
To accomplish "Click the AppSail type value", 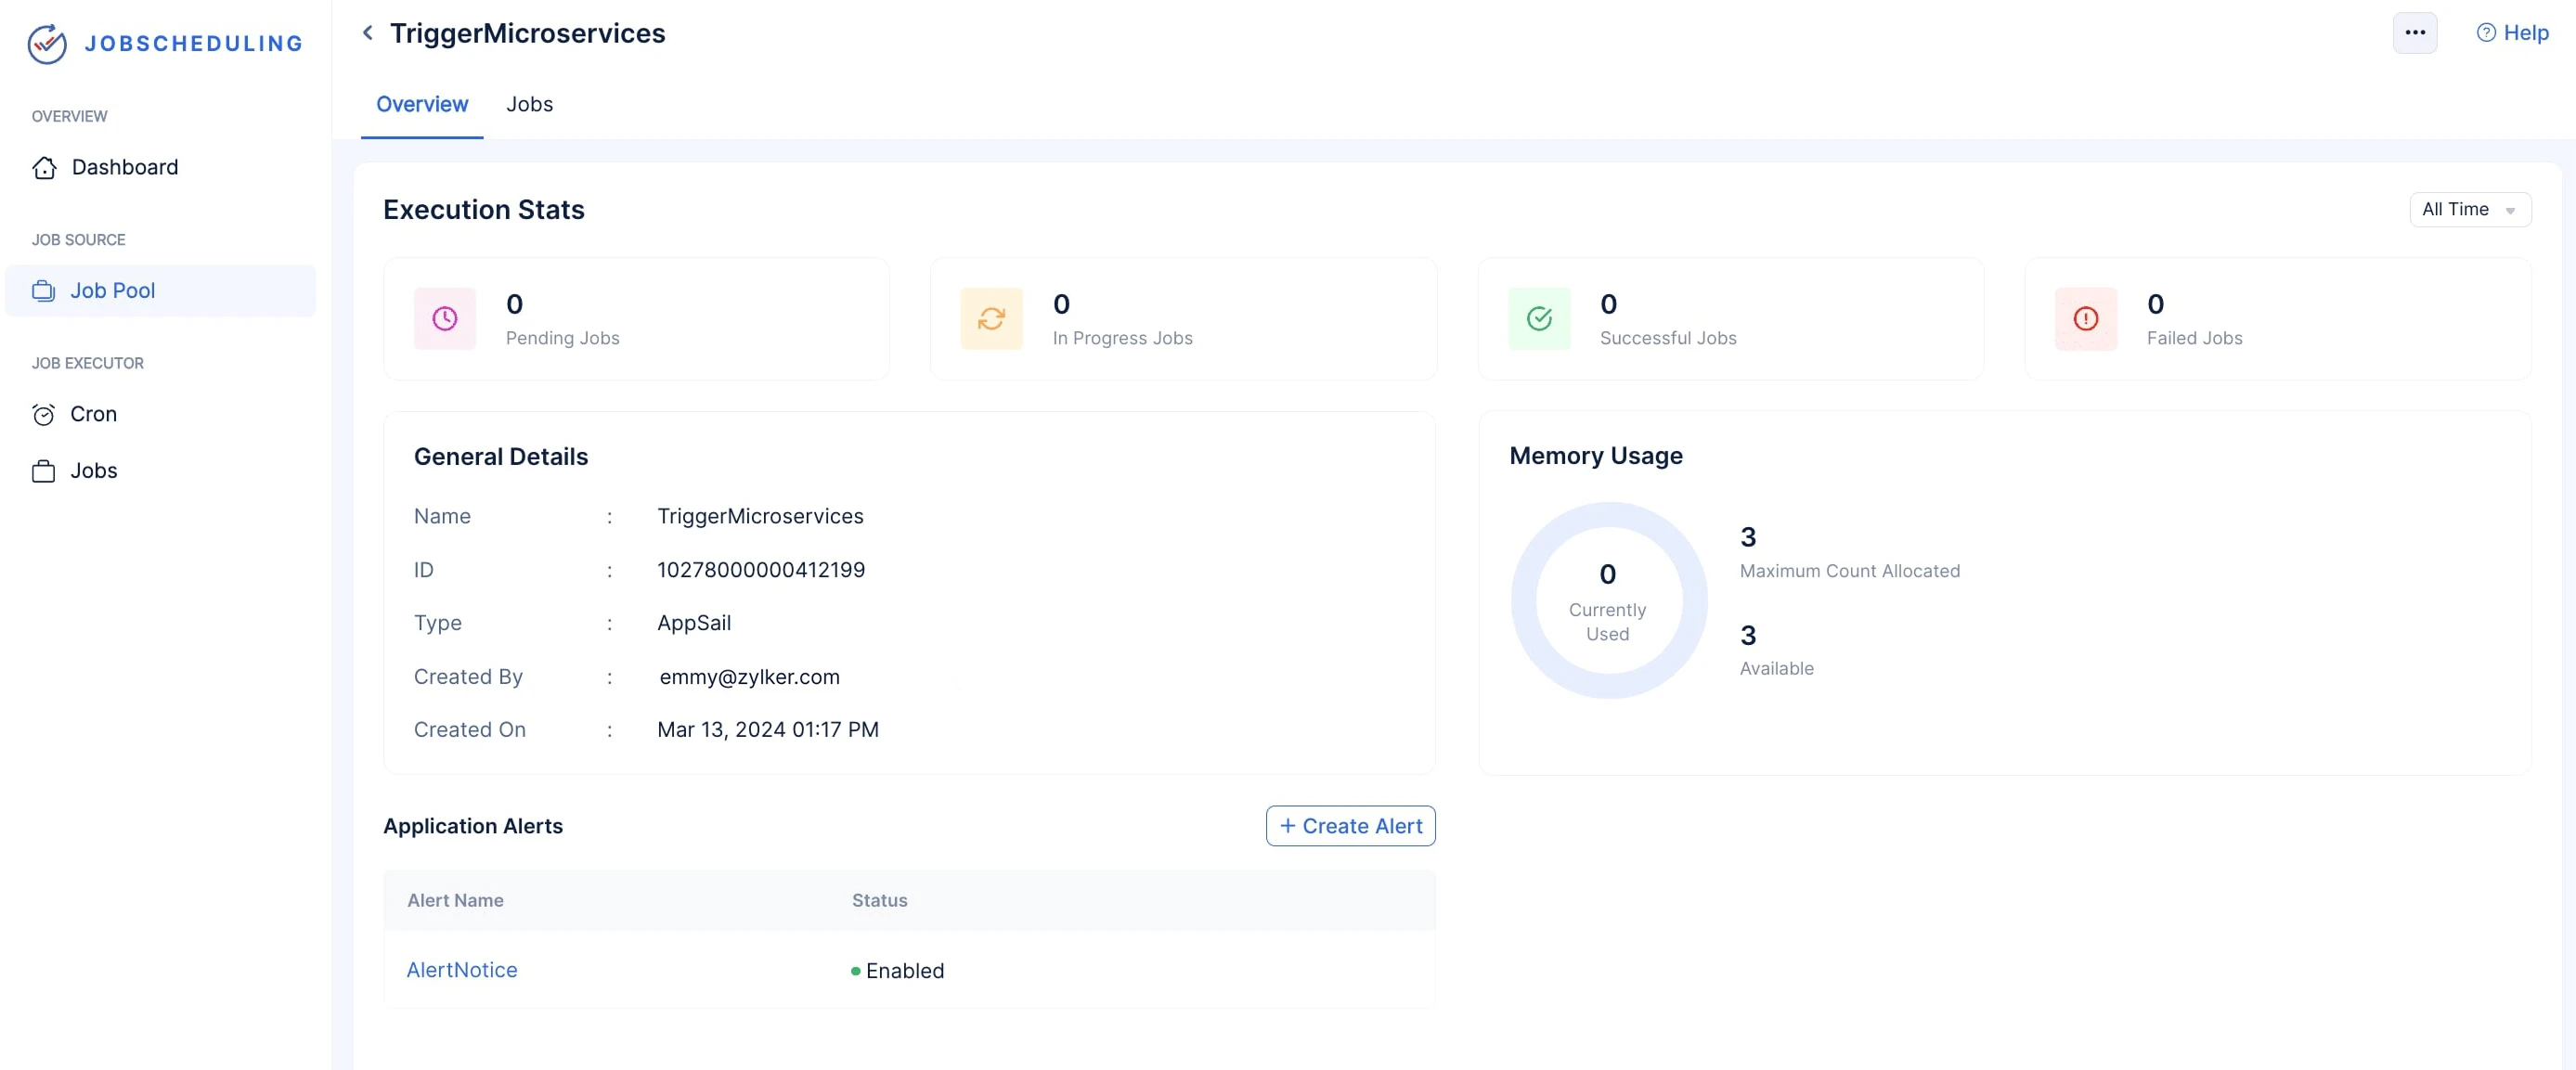I will point(694,623).
